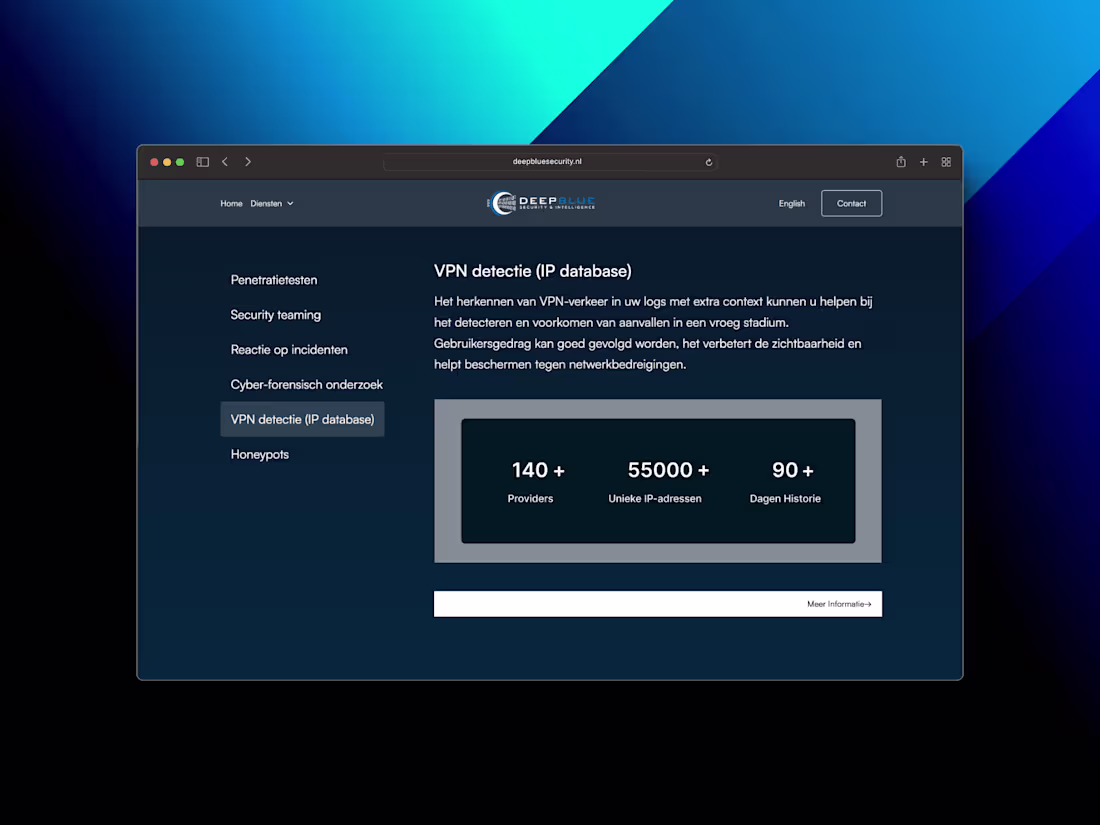Open the Contact button
This screenshot has height=825, width=1100.
851,203
